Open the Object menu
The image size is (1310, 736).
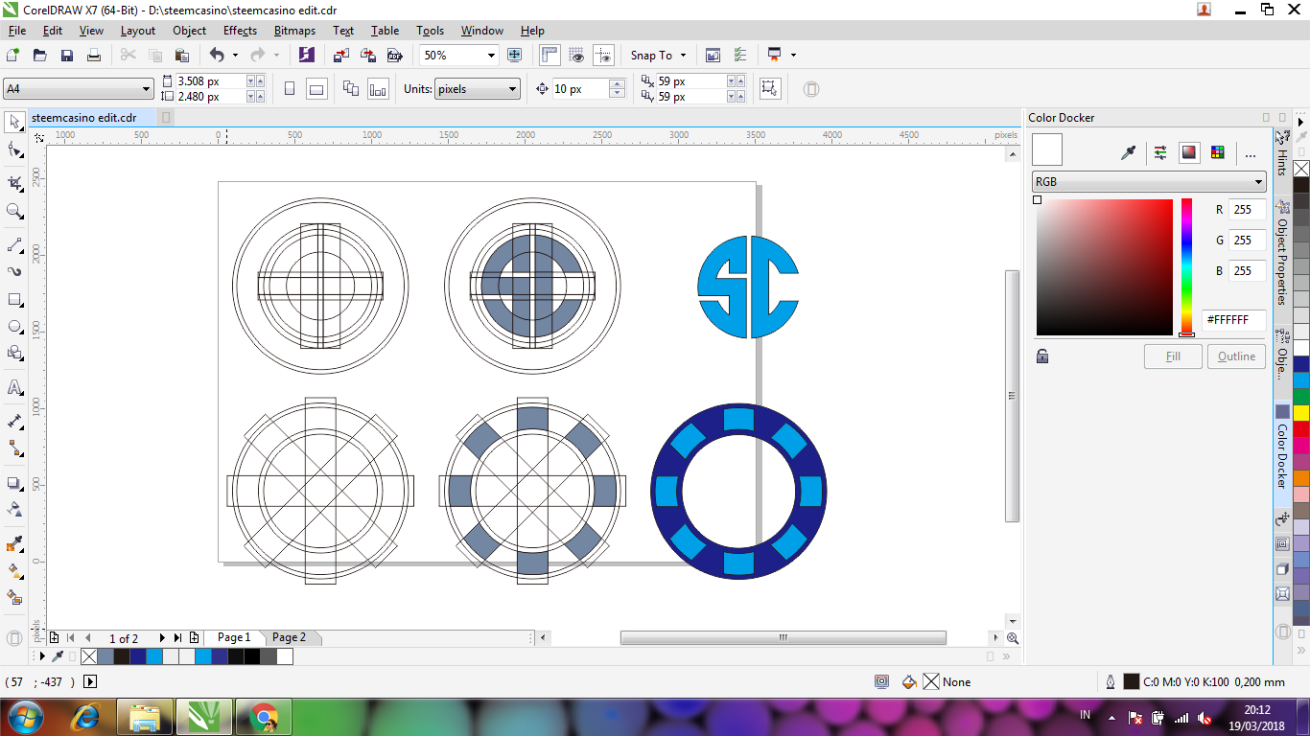click(189, 31)
